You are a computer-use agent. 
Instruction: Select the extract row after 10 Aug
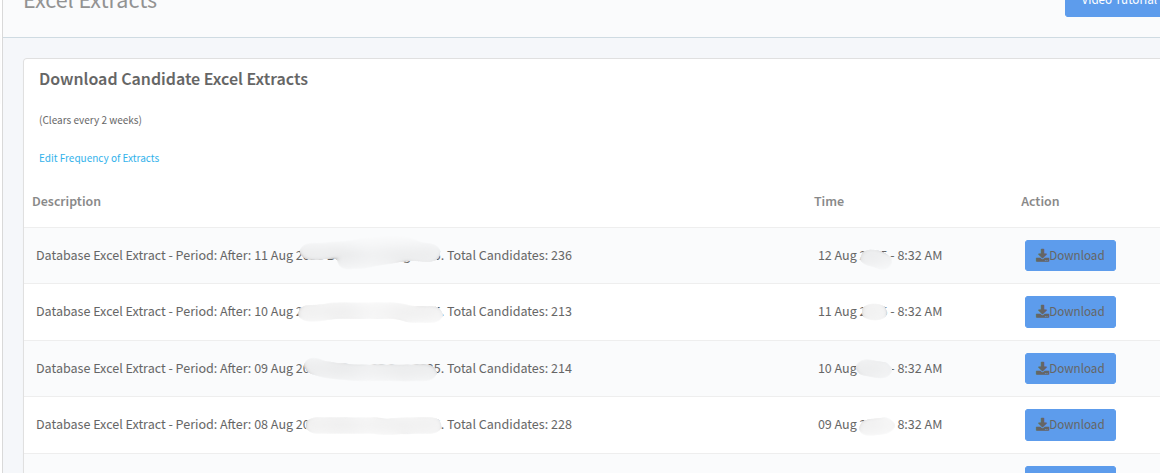point(592,312)
